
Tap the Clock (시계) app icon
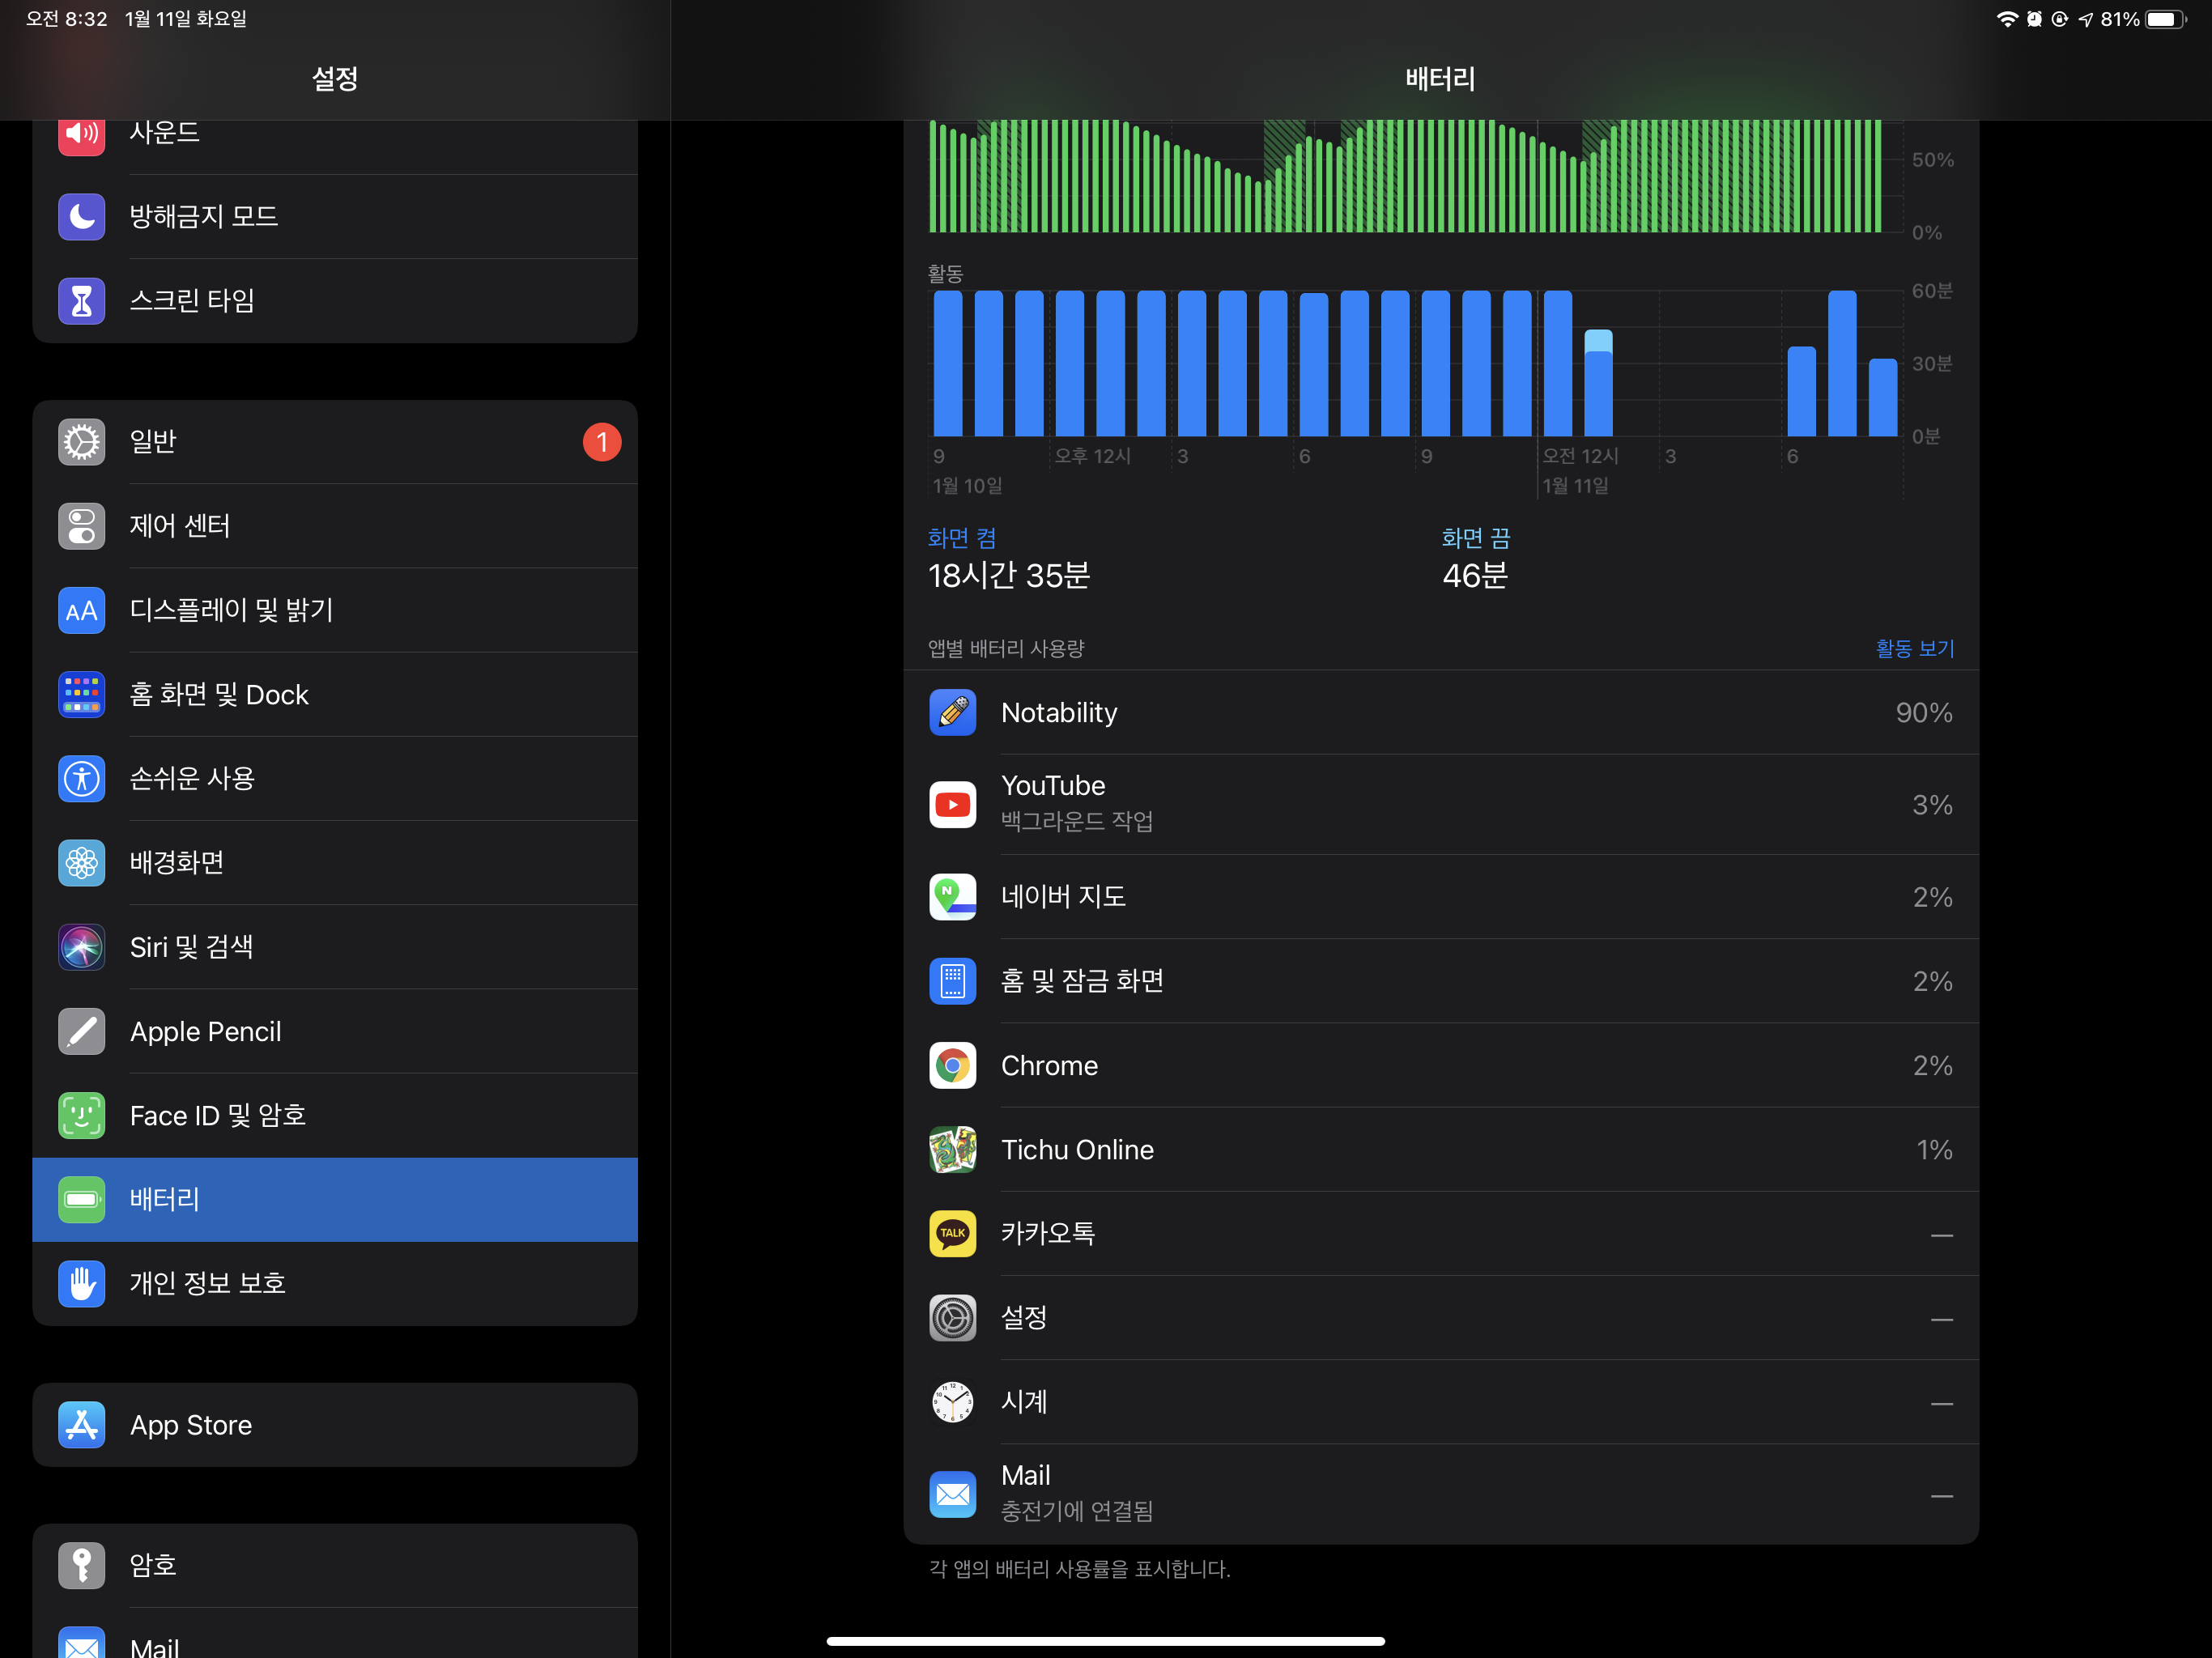(x=952, y=1402)
